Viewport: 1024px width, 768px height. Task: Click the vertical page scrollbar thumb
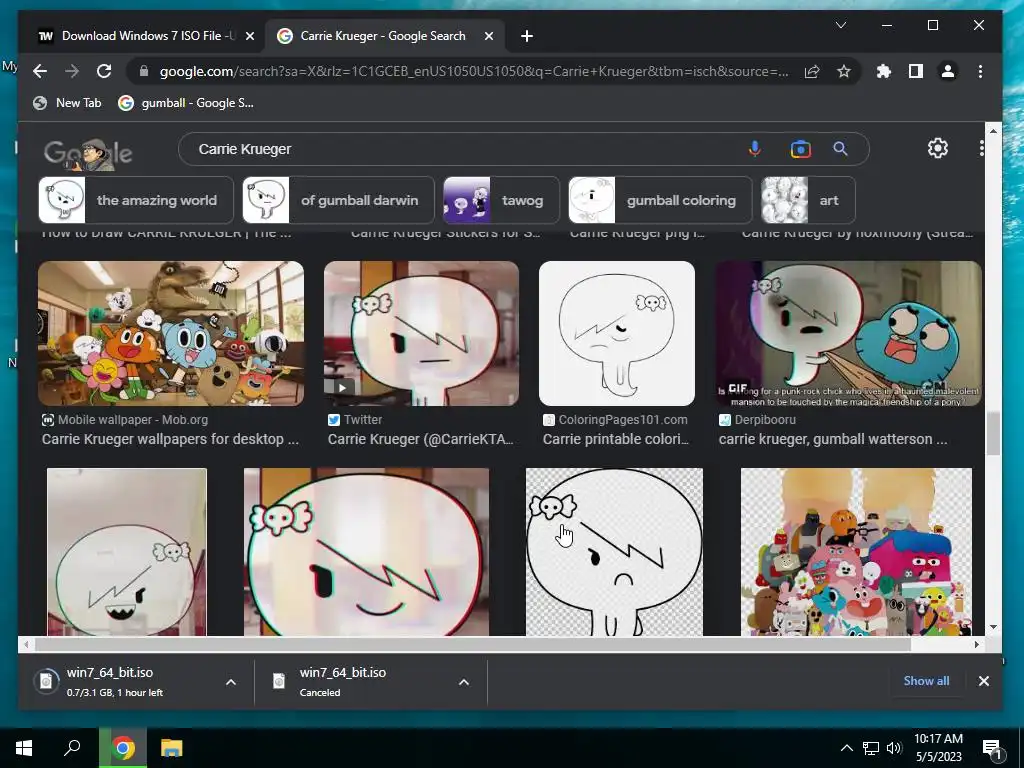[993, 434]
